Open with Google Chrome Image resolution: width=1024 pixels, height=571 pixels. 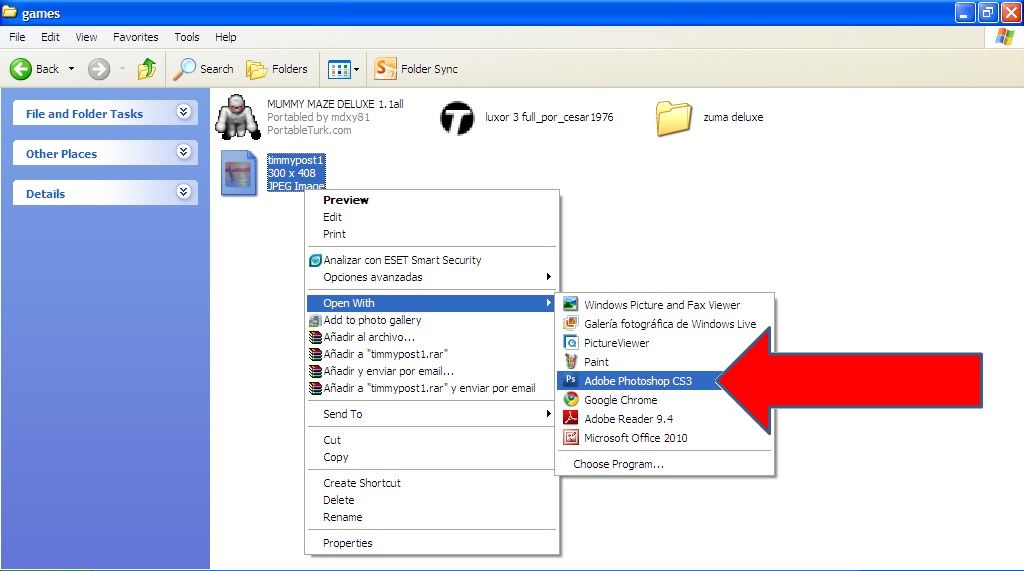(x=665, y=400)
